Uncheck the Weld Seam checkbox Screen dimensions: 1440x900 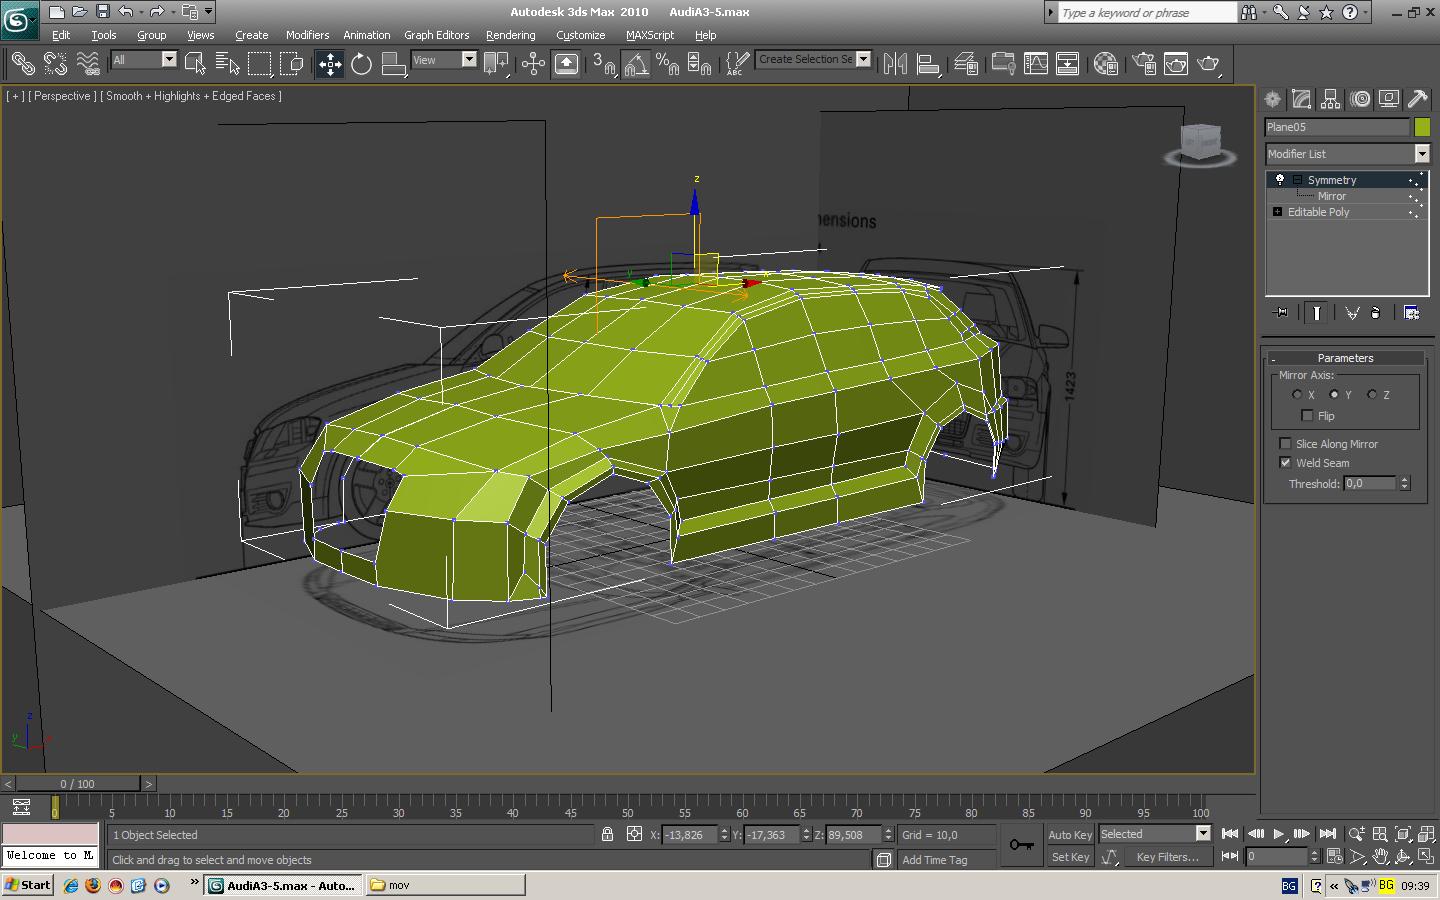pyautogui.click(x=1285, y=462)
